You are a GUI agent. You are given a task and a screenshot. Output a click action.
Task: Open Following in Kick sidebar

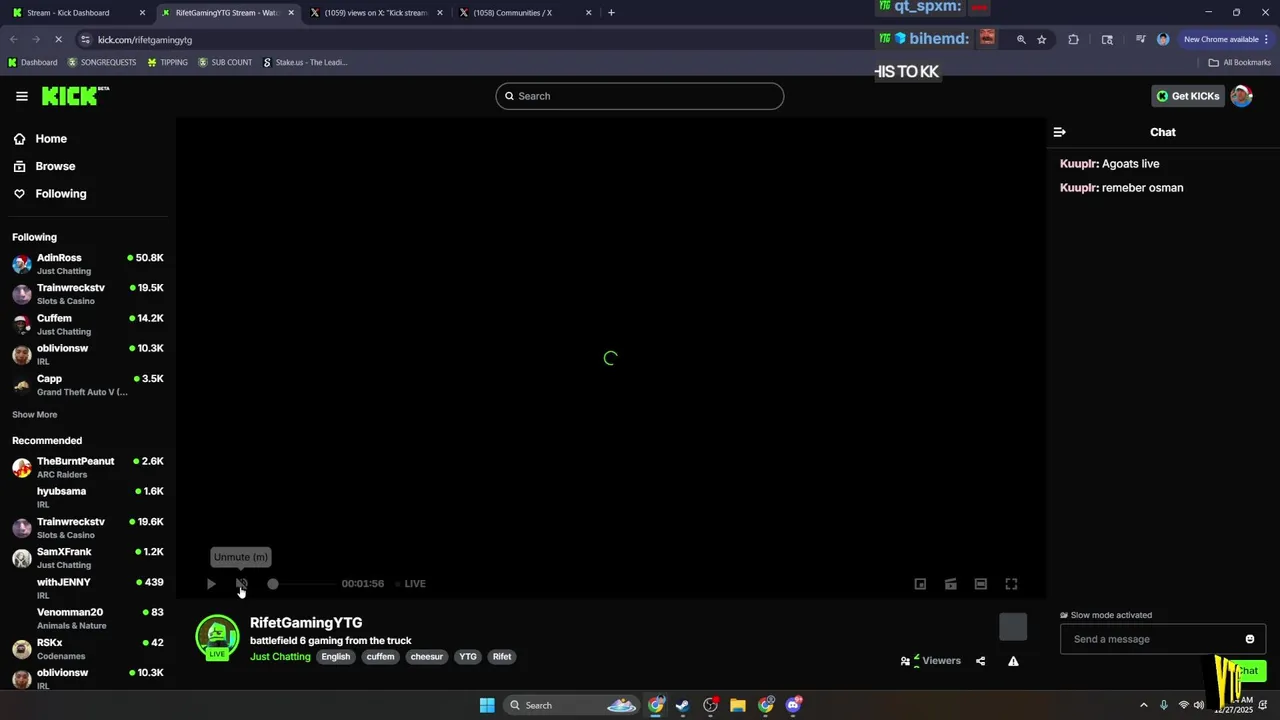click(50, 194)
